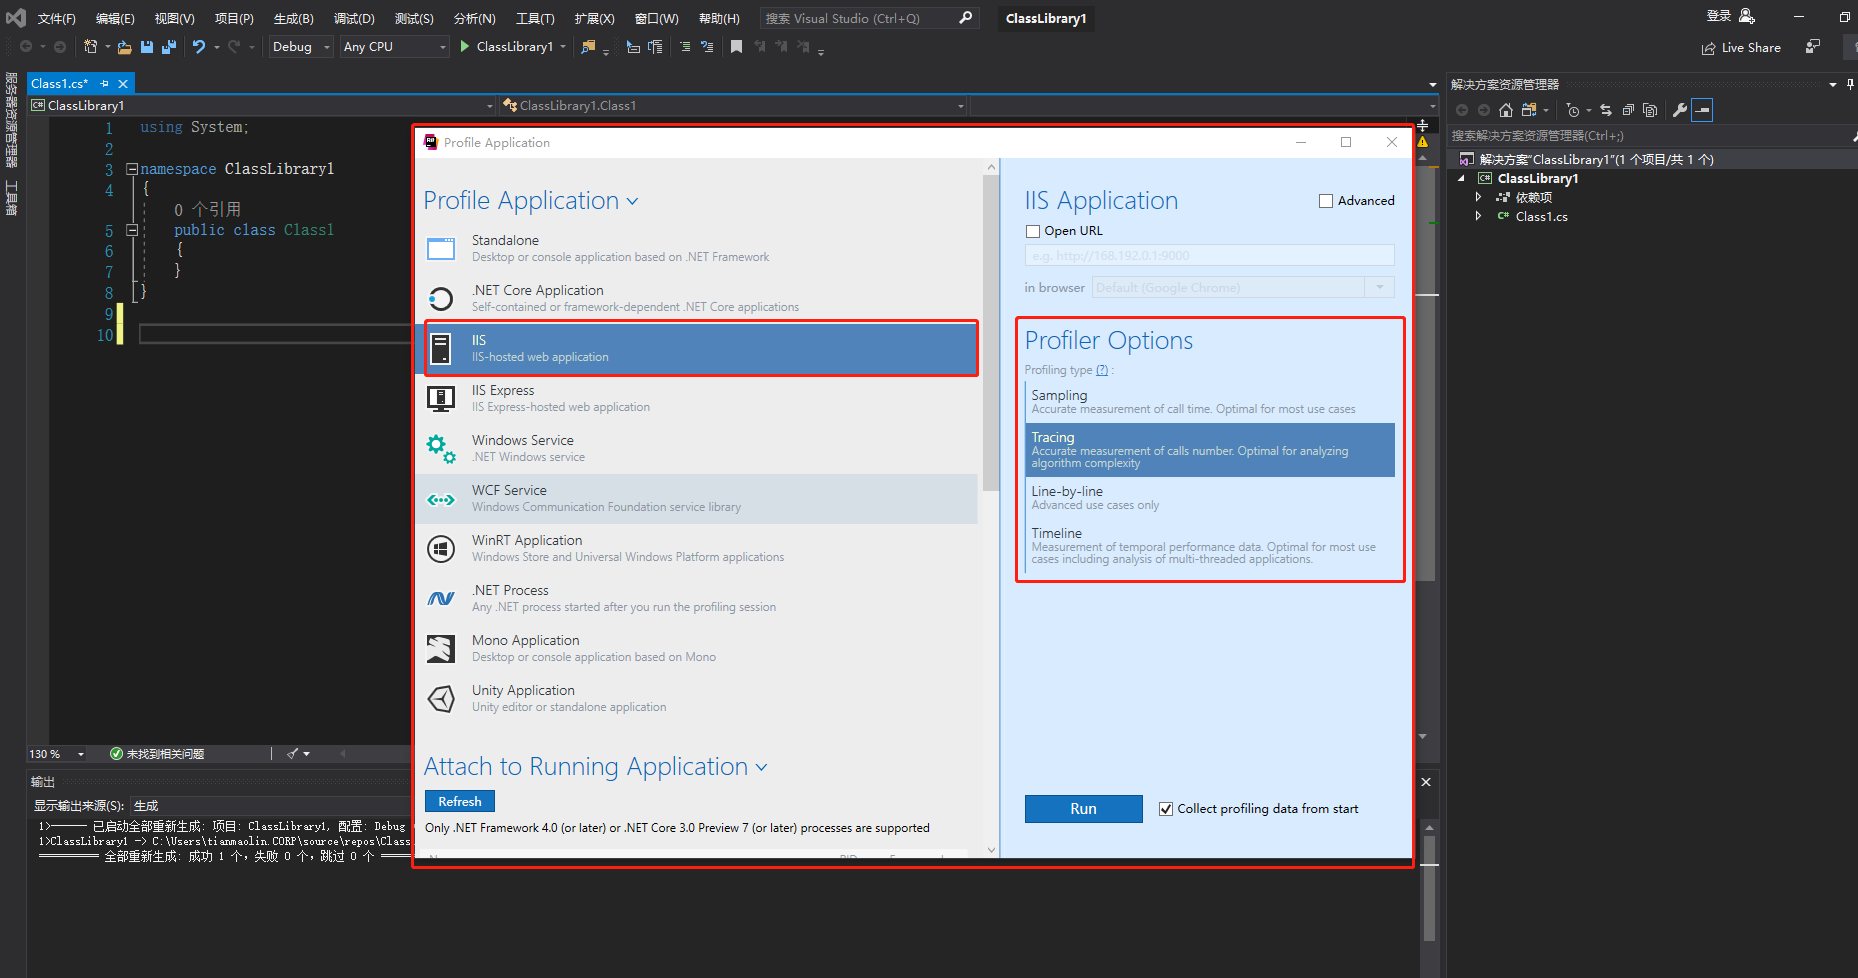Open the 生成(B) menu
Image resolution: width=1858 pixels, height=978 pixels.
tap(294, 18)
